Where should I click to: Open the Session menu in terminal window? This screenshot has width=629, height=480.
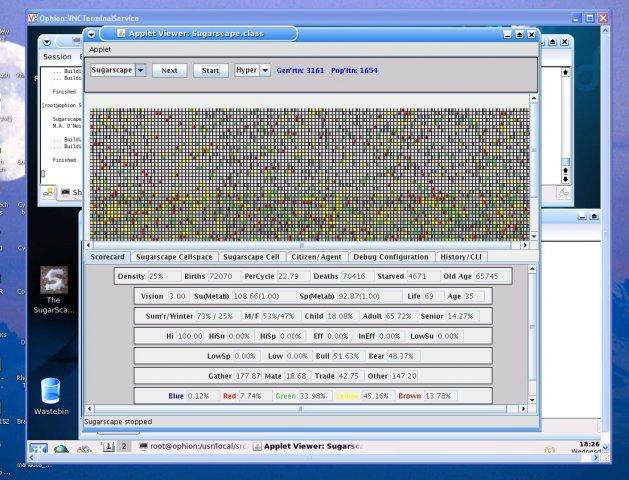(57, 57)
